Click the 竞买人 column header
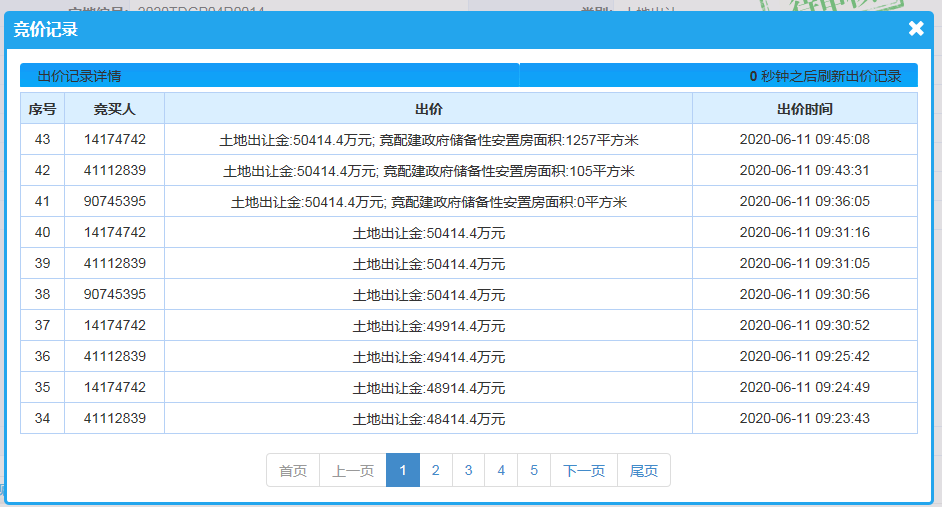 (x=114, y=109)
